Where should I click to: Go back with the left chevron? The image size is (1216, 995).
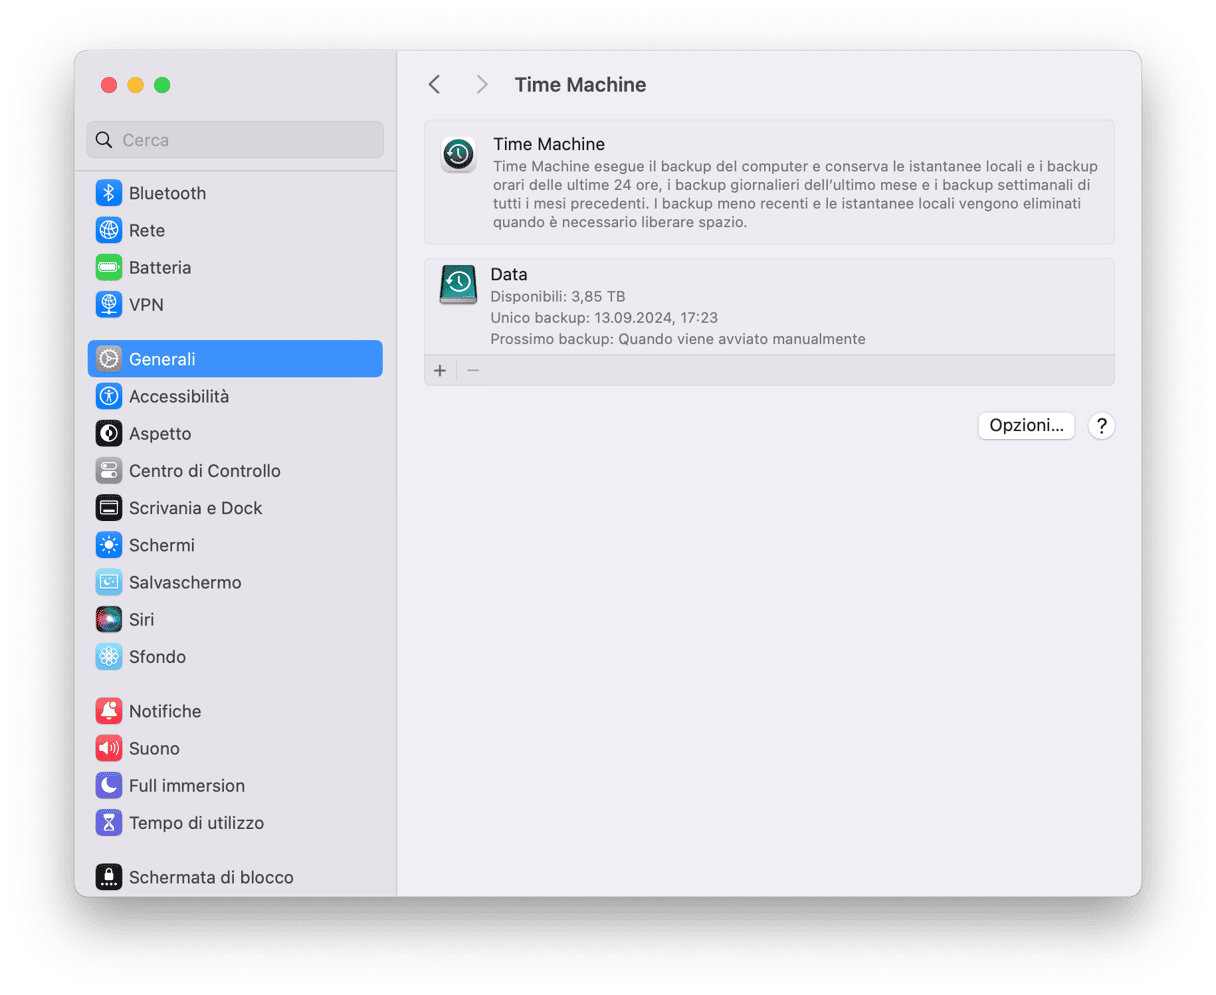coord(434,85)
